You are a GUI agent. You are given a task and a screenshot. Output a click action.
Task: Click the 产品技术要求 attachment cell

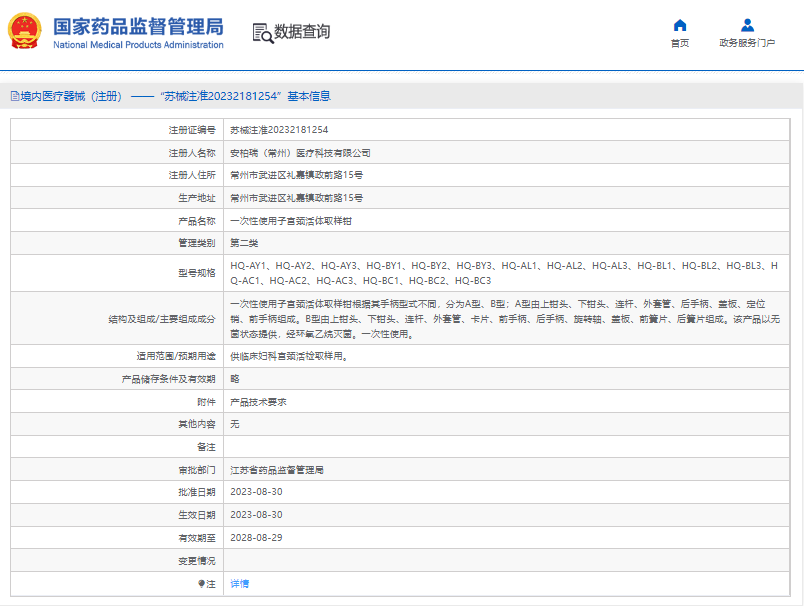pyautogui.click(x=258, y=401)
